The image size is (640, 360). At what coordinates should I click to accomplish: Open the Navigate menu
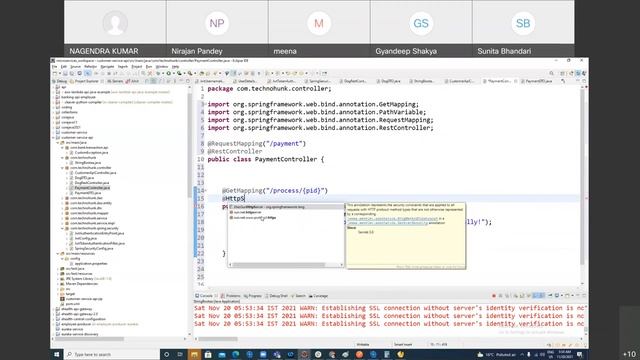tap(107, 67)
